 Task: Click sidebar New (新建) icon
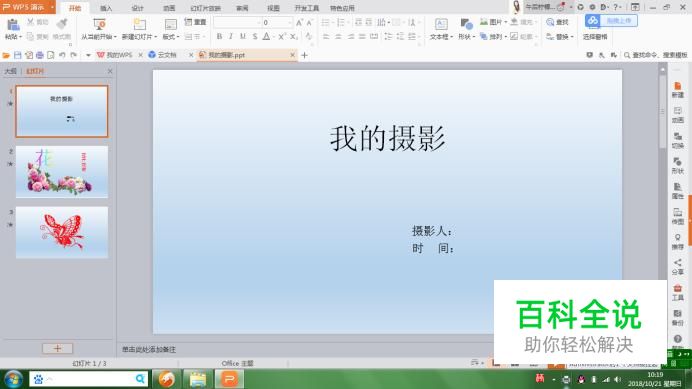coord(677,90)
